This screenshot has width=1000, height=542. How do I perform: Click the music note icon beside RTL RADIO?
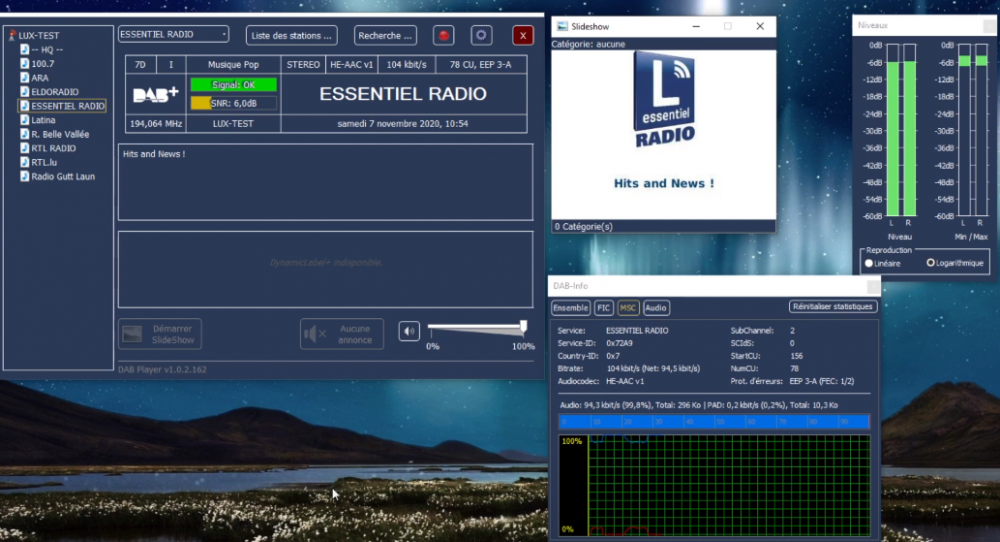click(24, 148)
